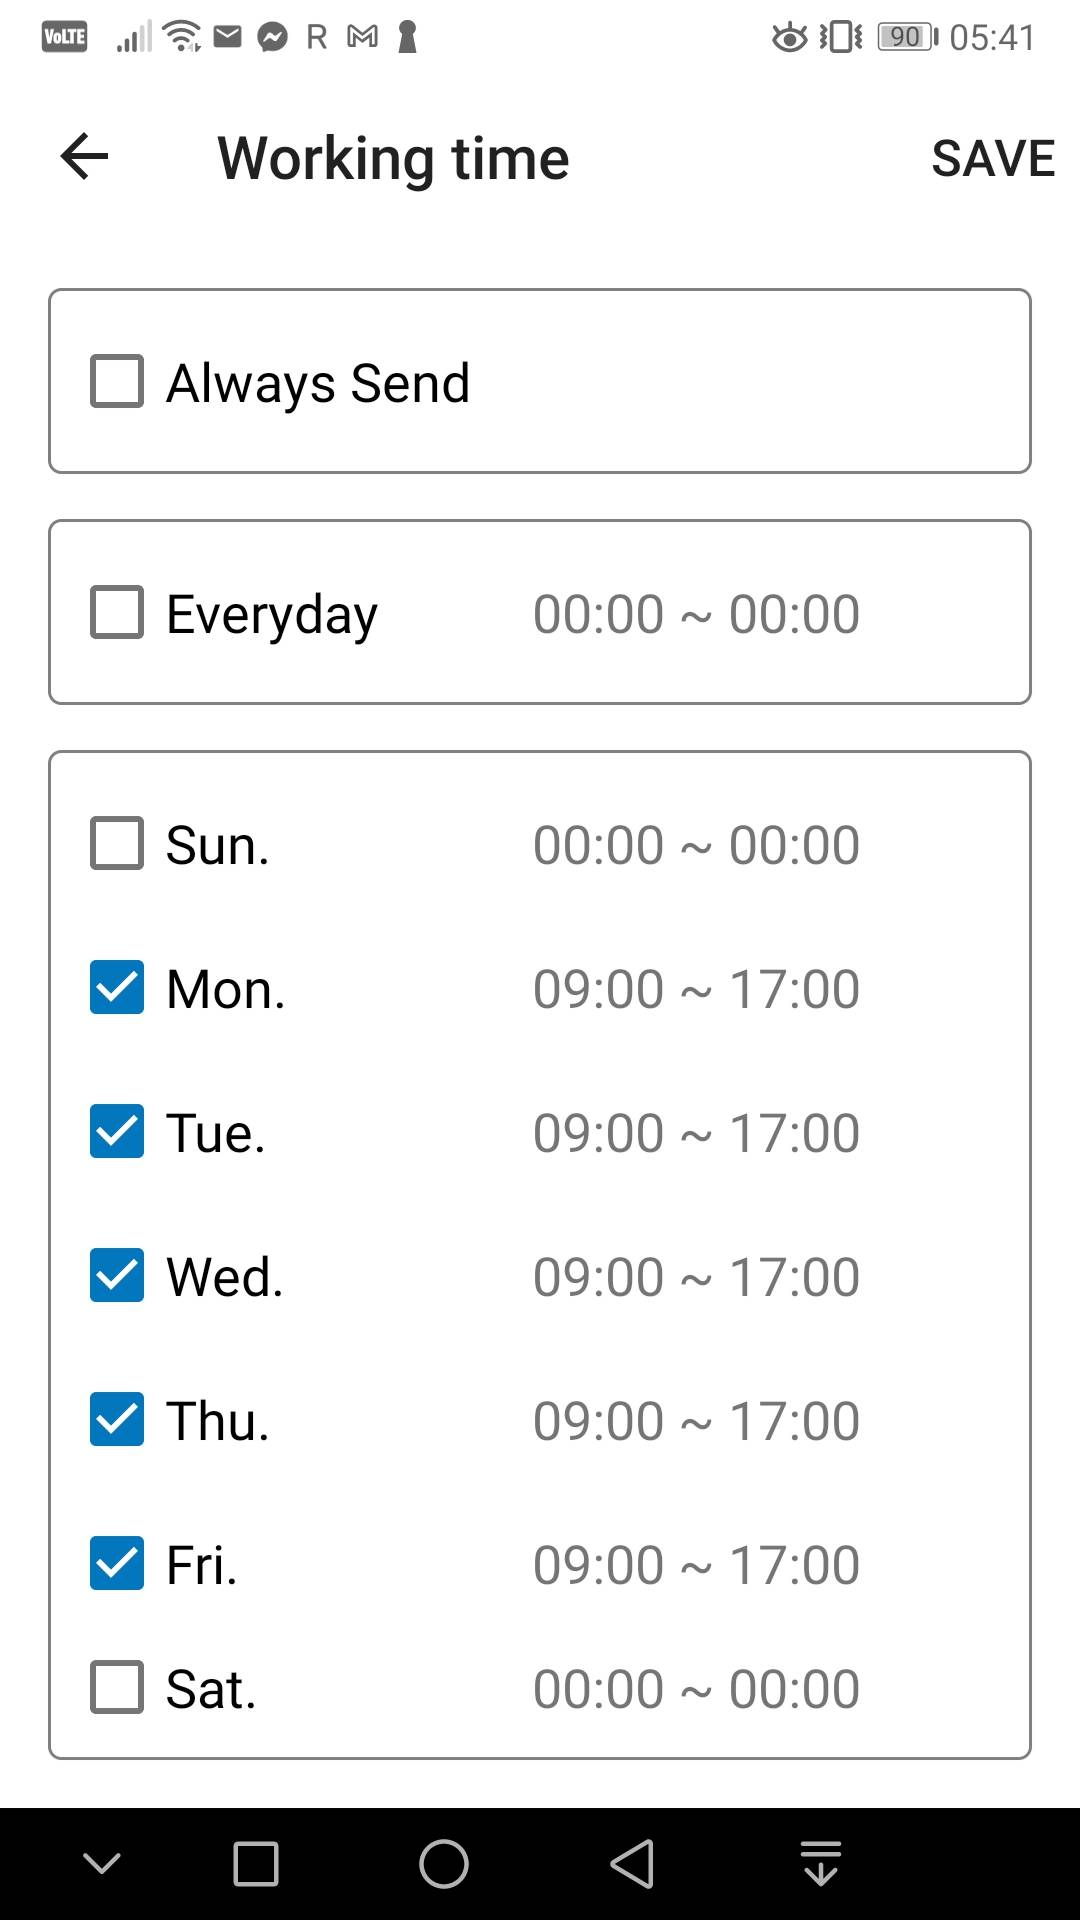The image size is (1080, 1920).
Task: Change Monday's 09:00 ~ 17:00 time range
Action: (x=696, y=989)
